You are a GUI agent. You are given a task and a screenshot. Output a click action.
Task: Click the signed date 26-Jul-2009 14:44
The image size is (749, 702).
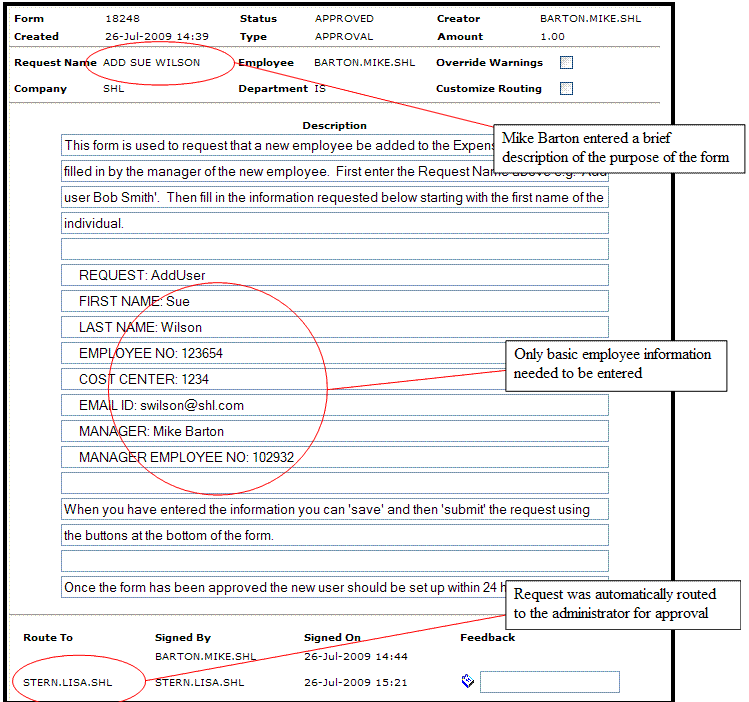356,656
